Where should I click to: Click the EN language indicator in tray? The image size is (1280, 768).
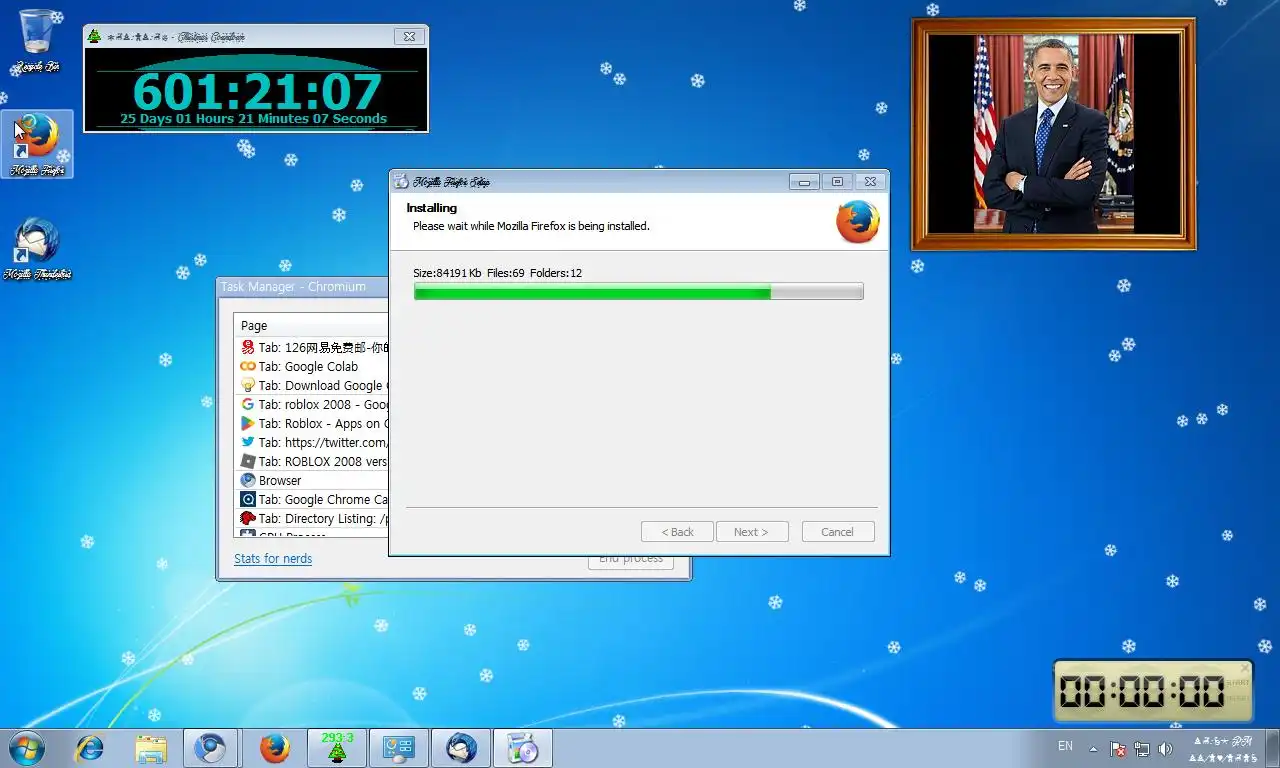pos(1065,746)
